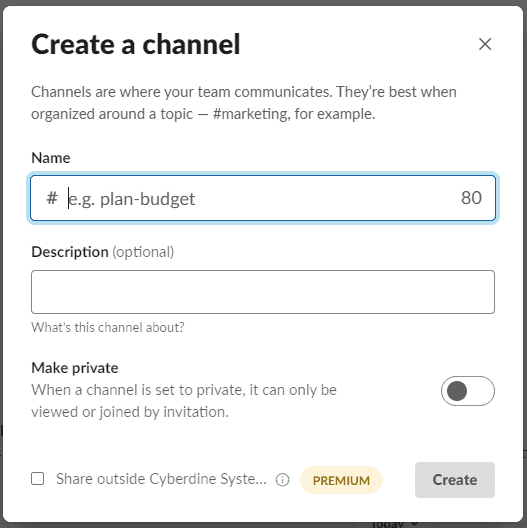Screen dimensions: 527x528
Task: Click inside the Description text box
Action: 263,292
